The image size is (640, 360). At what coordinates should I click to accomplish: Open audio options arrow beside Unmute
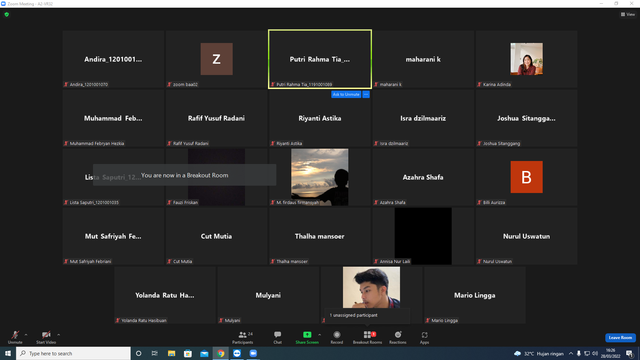pos(26,335)
